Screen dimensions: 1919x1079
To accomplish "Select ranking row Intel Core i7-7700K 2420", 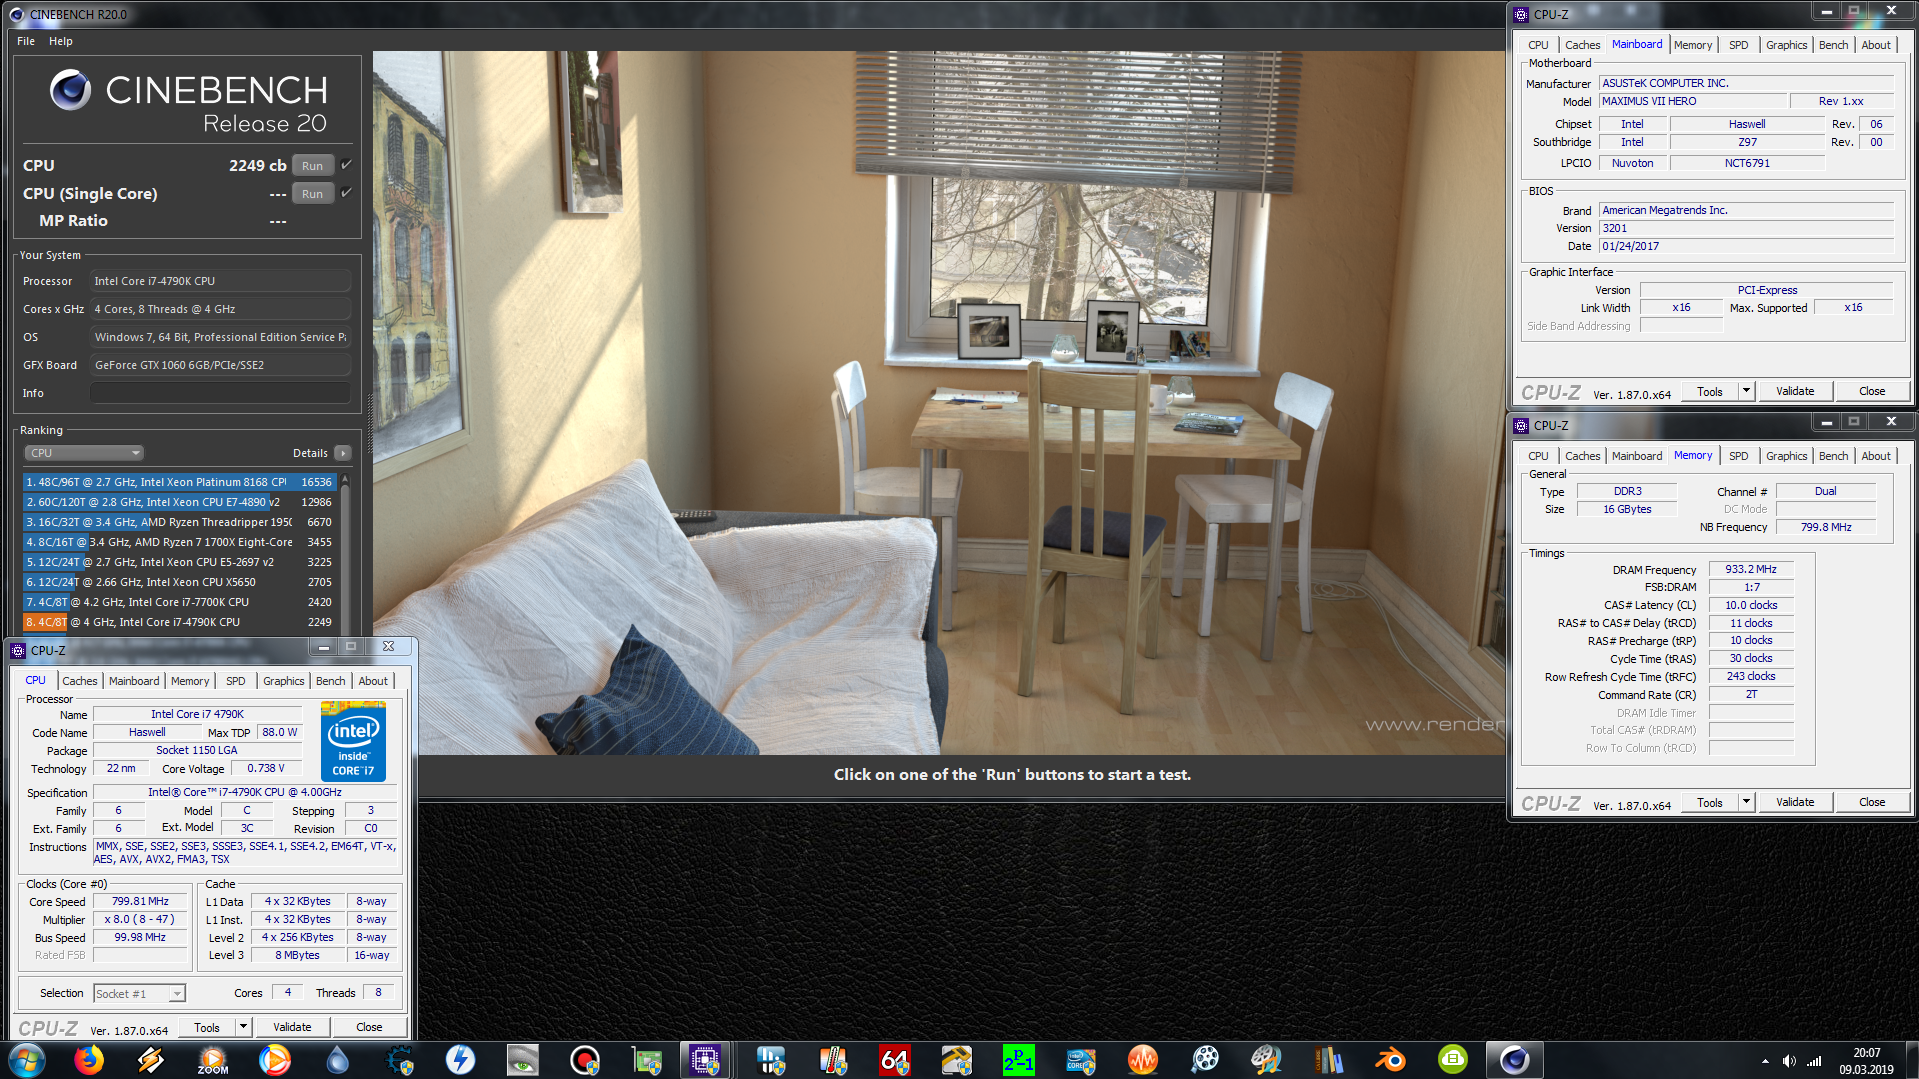I will point(180,602).
